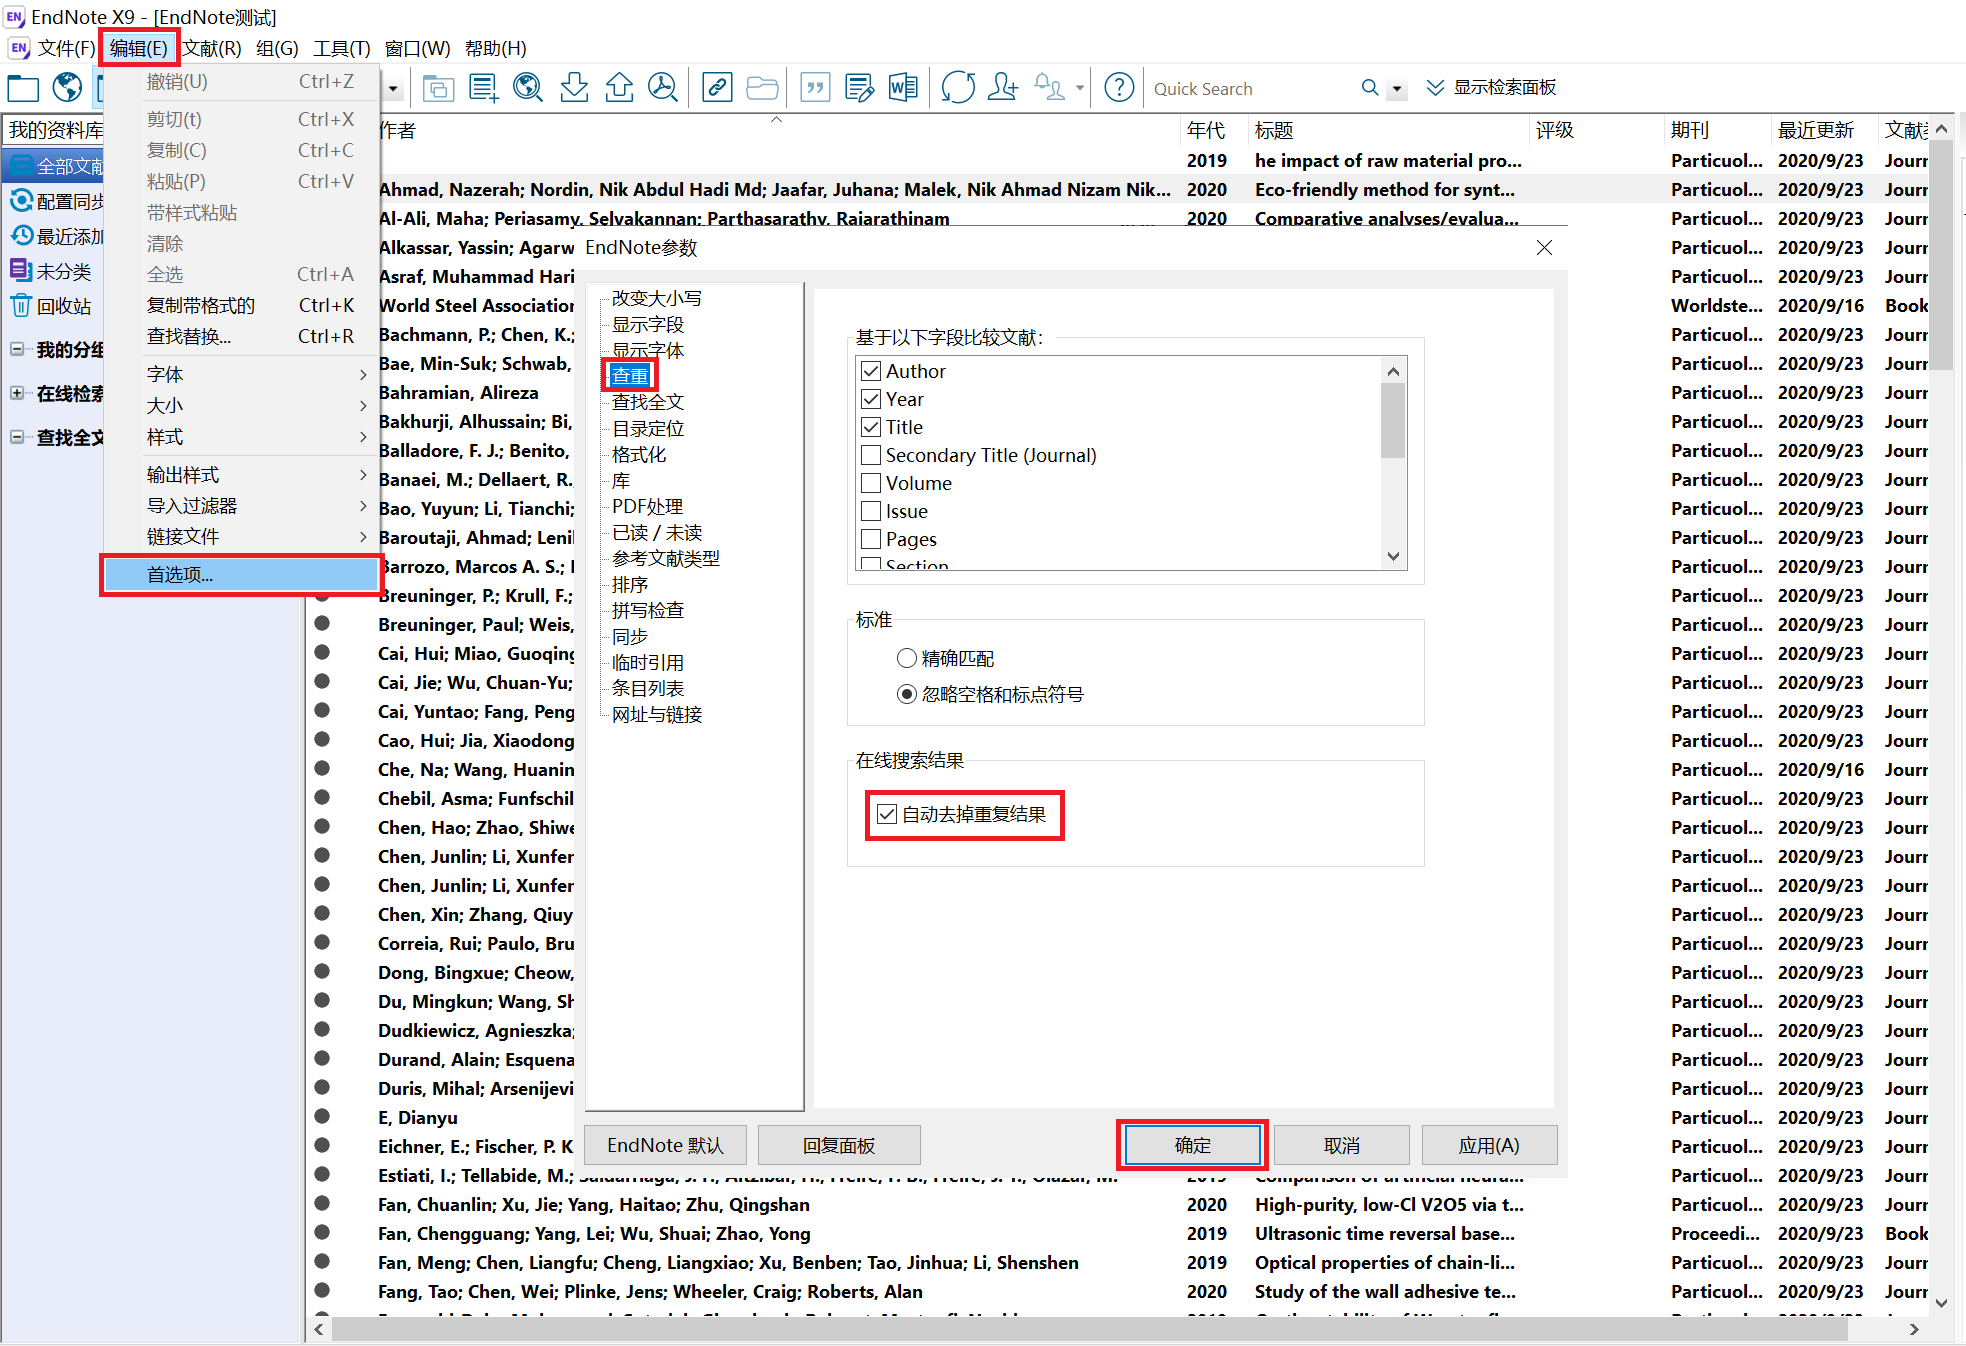Expand the 在线检索 tree group

click(17, 393)
